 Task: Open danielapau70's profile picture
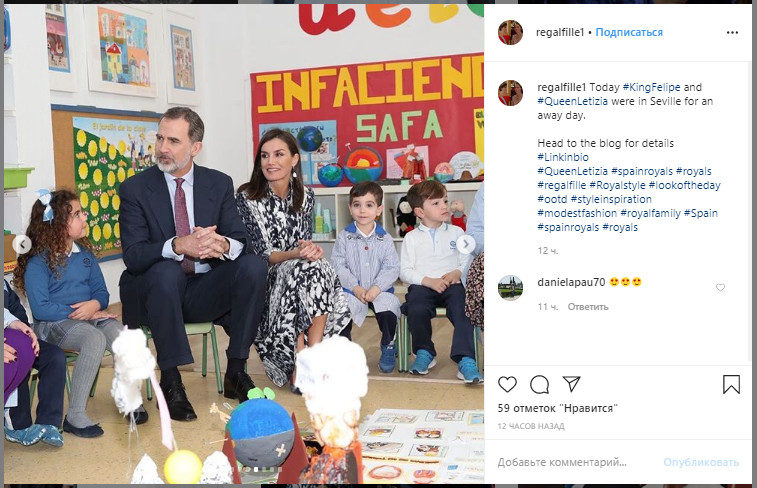510,288
